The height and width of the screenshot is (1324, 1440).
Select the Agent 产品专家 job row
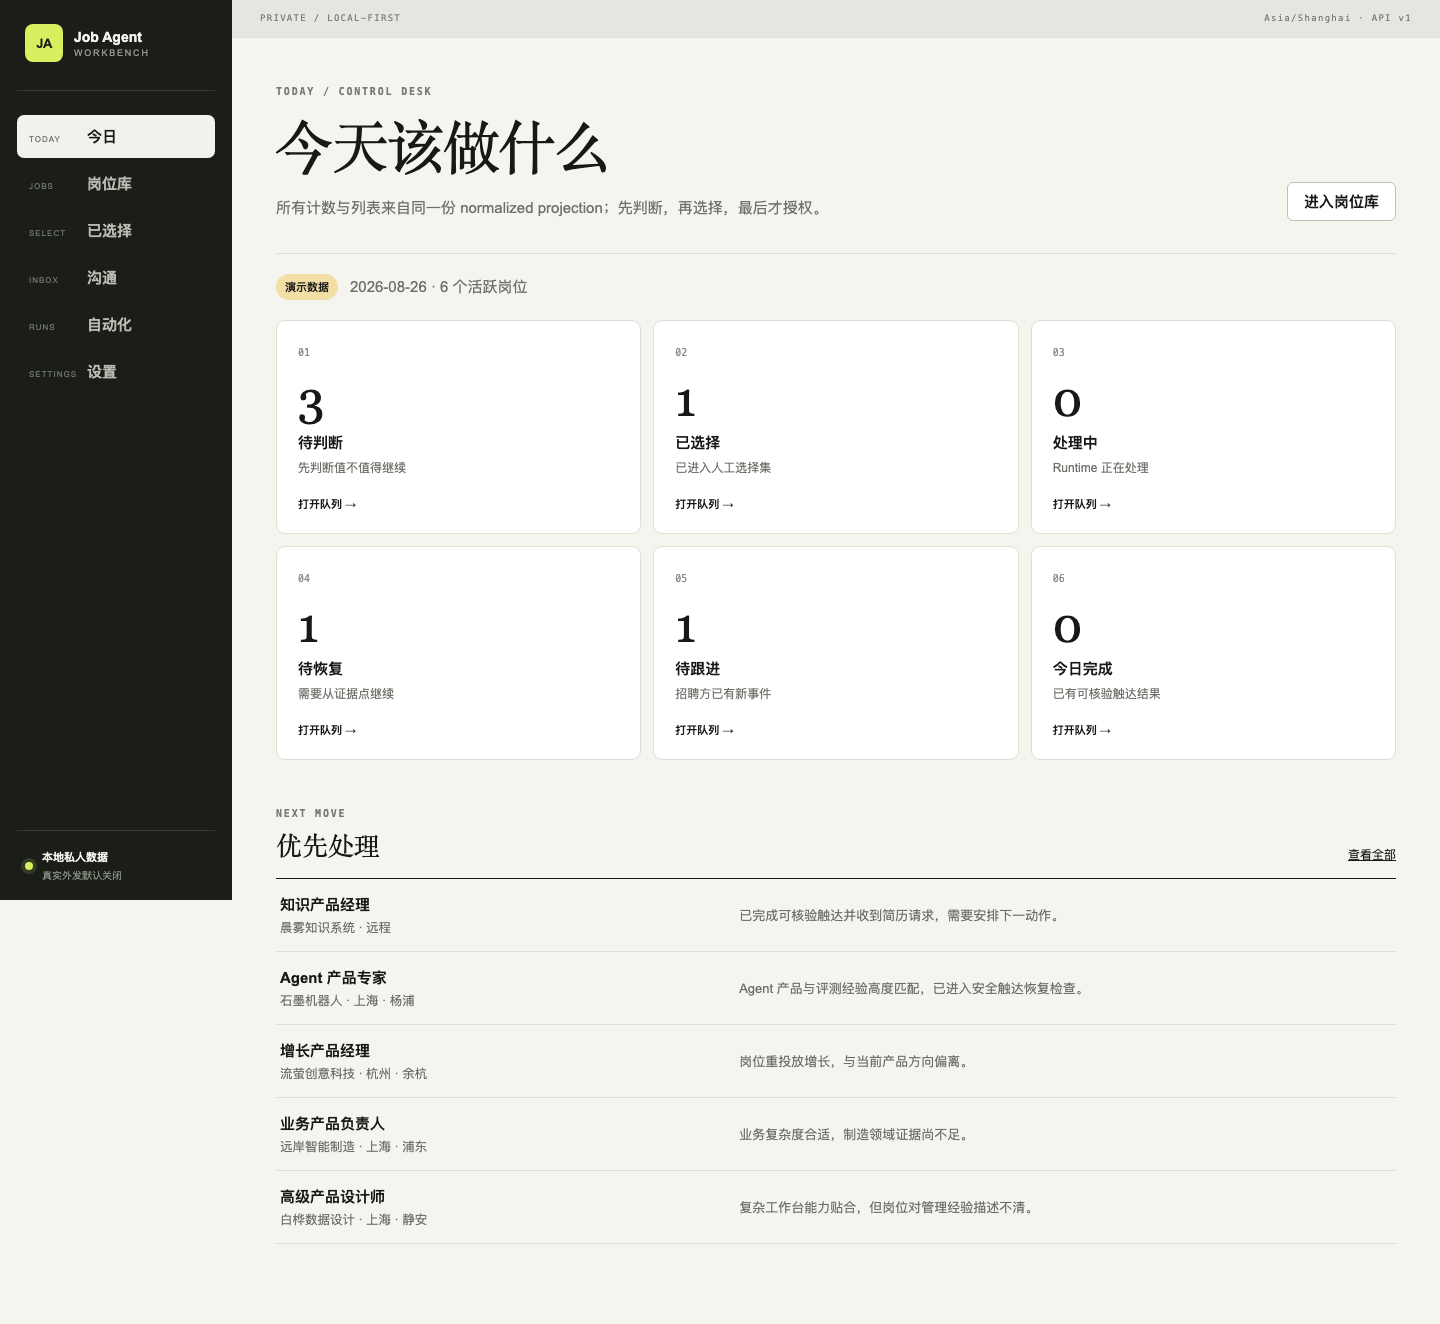836,988
